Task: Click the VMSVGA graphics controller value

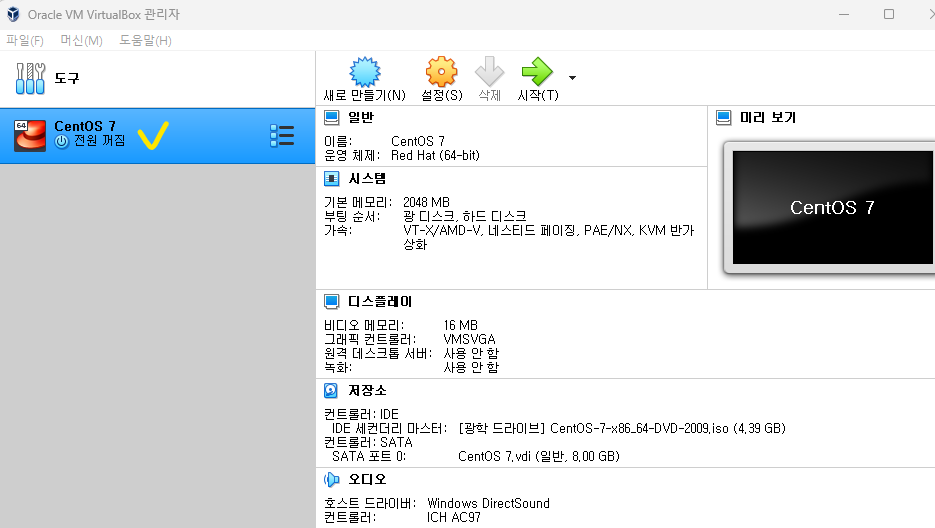Action: [469, 339]
